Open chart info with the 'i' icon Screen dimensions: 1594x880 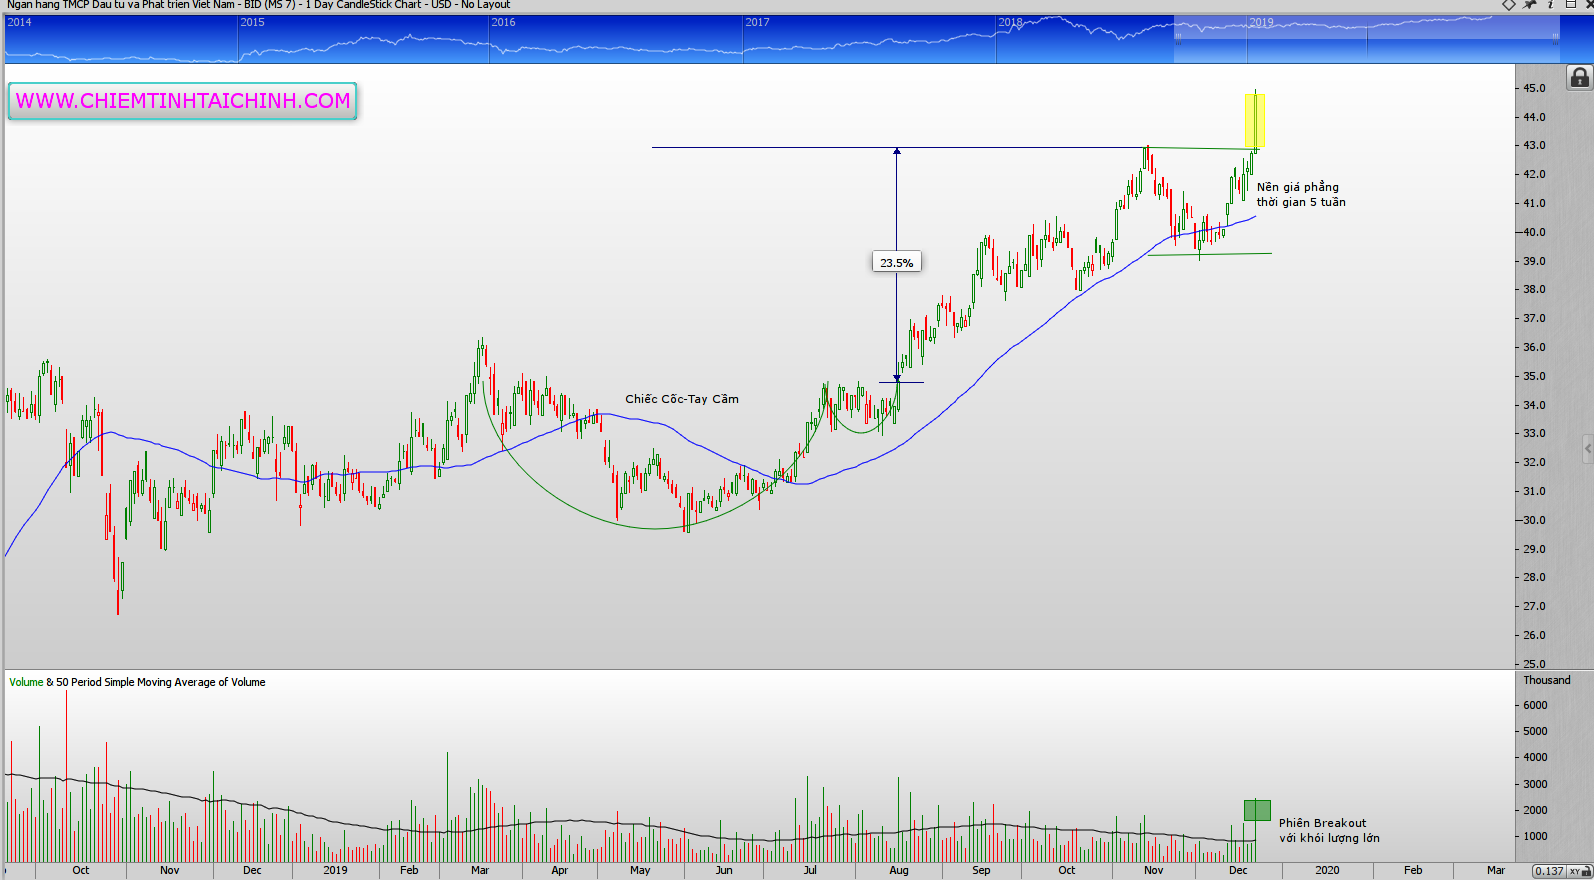click(1550, 5)
